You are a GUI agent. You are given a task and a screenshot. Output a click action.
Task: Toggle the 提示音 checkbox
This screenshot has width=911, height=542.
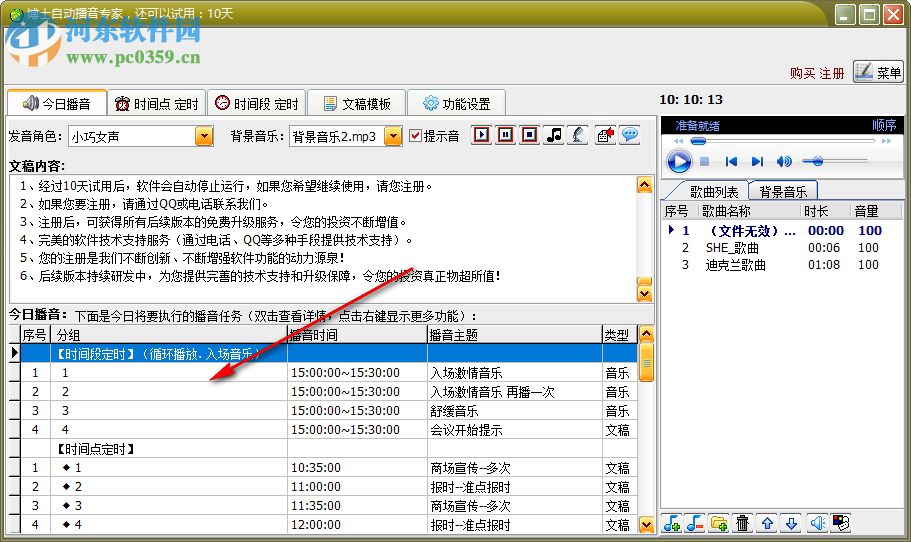[415, 136]
